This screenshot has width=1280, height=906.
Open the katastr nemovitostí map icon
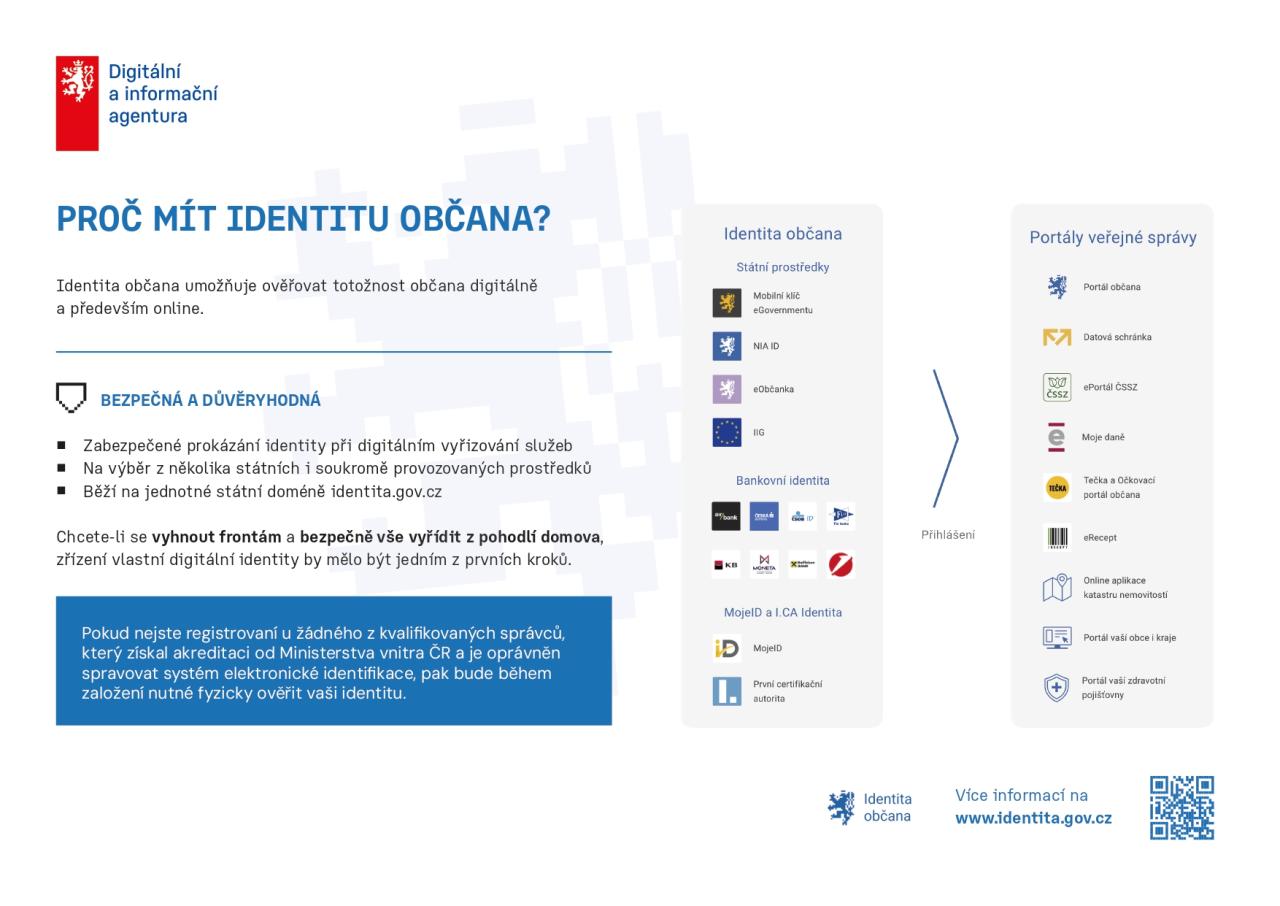click(1057, 587)
